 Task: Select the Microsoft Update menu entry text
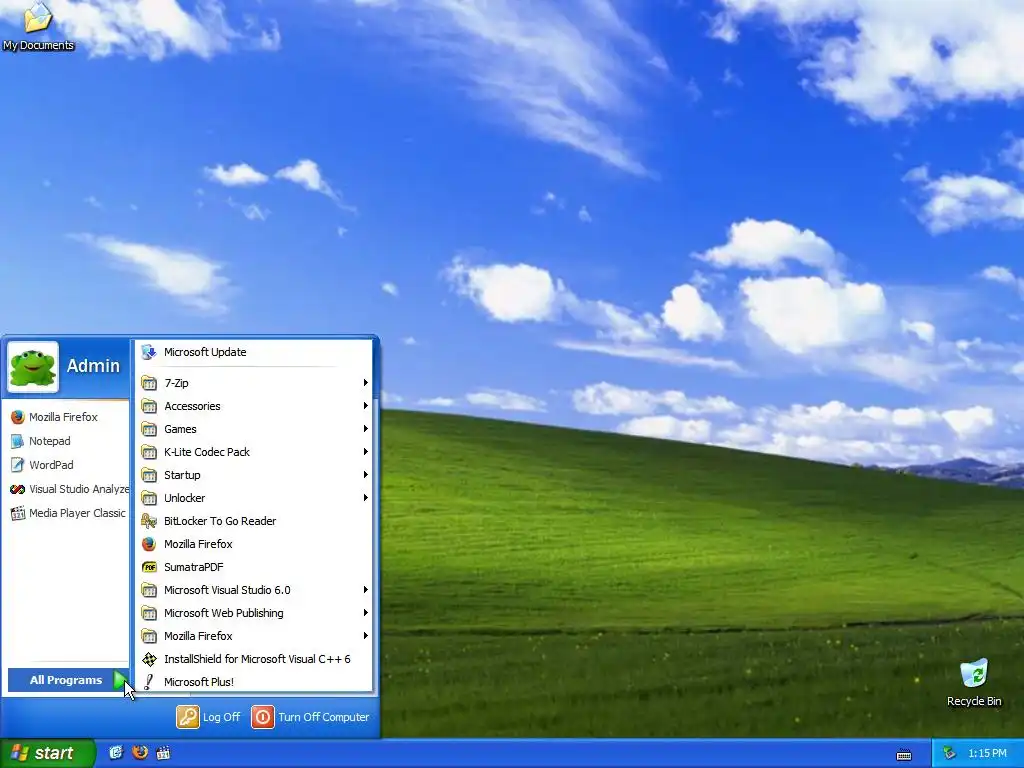pyautogui.click(x=205, y=352)
